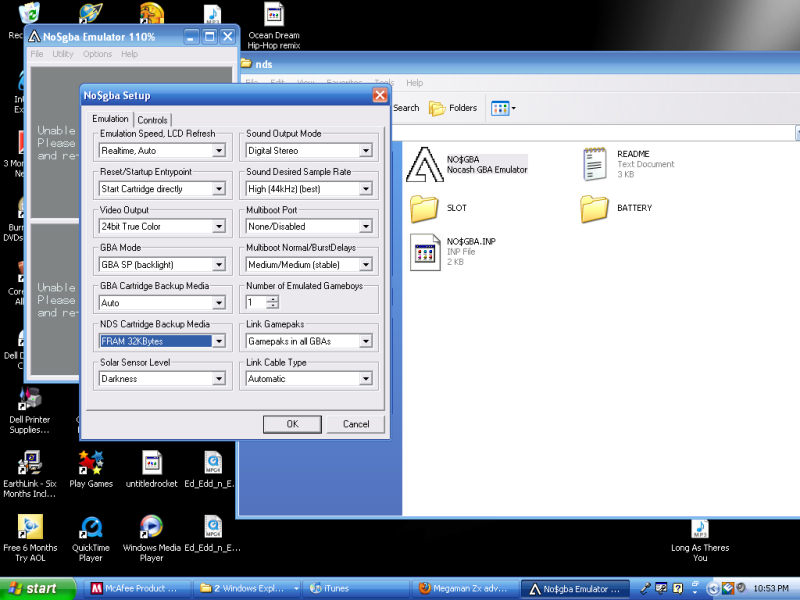Confirm setup with OK button
This screenshot has width=800, height=600.
click(x=292, y=424)
